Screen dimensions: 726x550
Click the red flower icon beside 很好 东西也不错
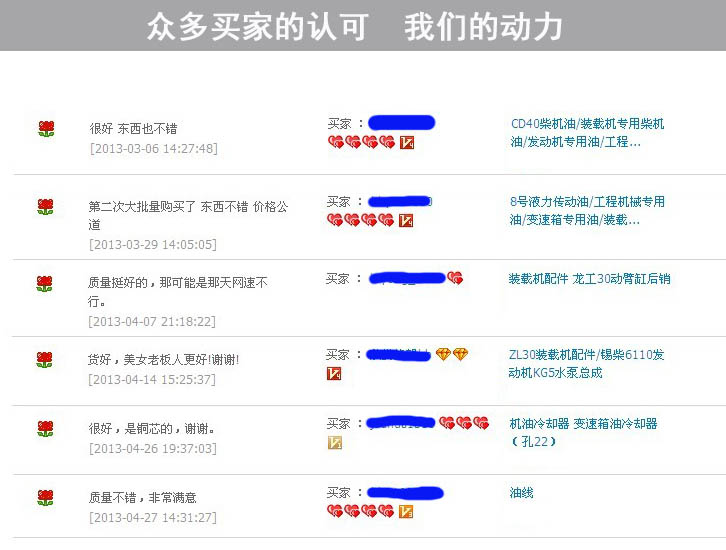click(46, 129)
